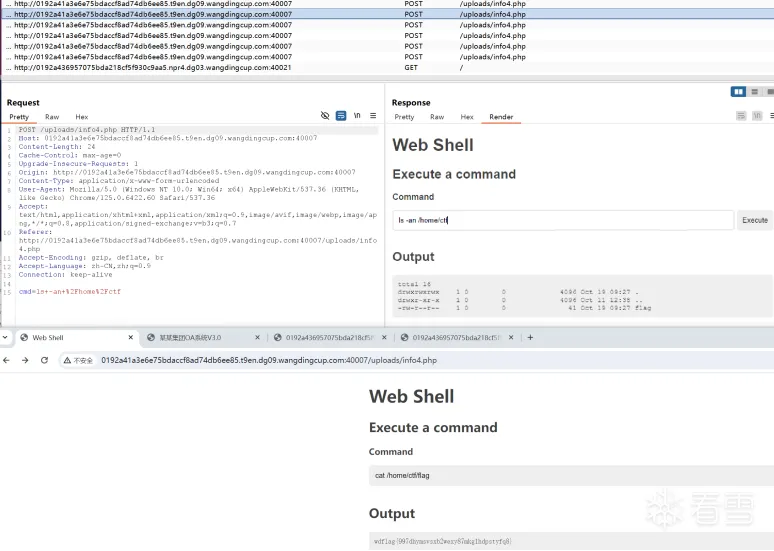Screen dimensions: 774x551
Task: Click the Upgrade-Insecure-Requests header
Action: click(x=78, y=164)
